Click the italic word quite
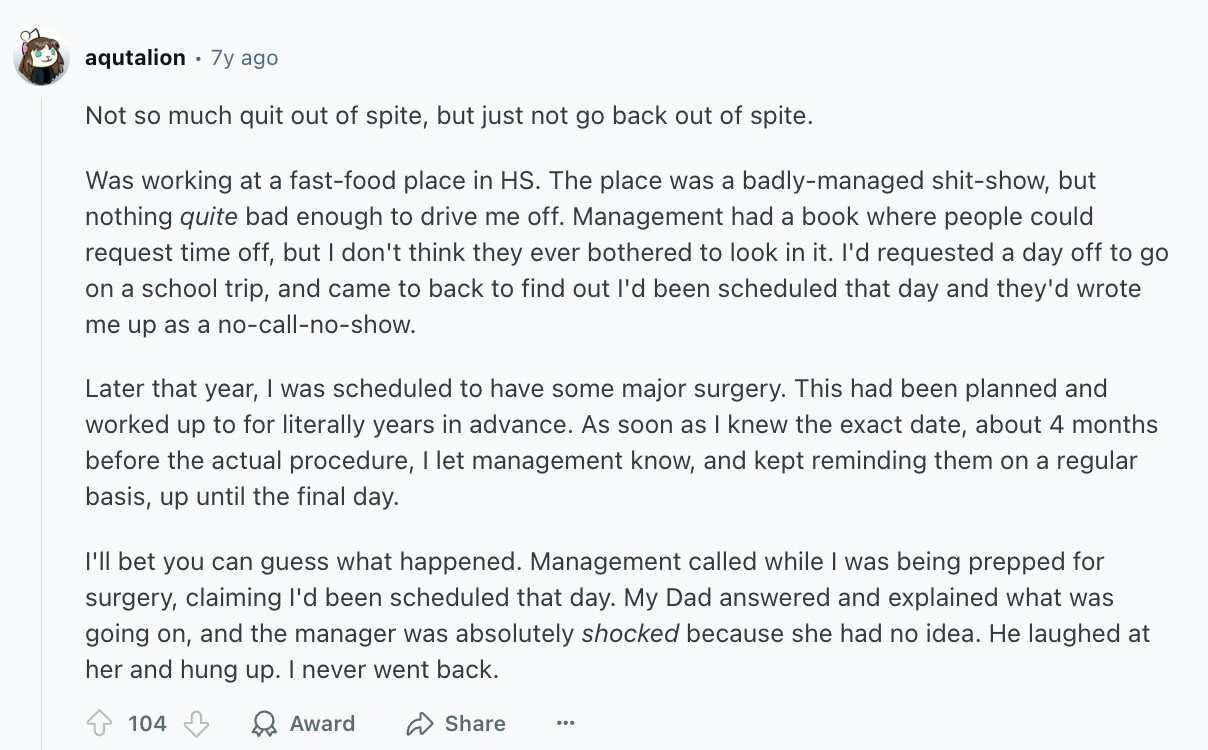Viewport: 1208px width, 750px height. tap(208, 217)
